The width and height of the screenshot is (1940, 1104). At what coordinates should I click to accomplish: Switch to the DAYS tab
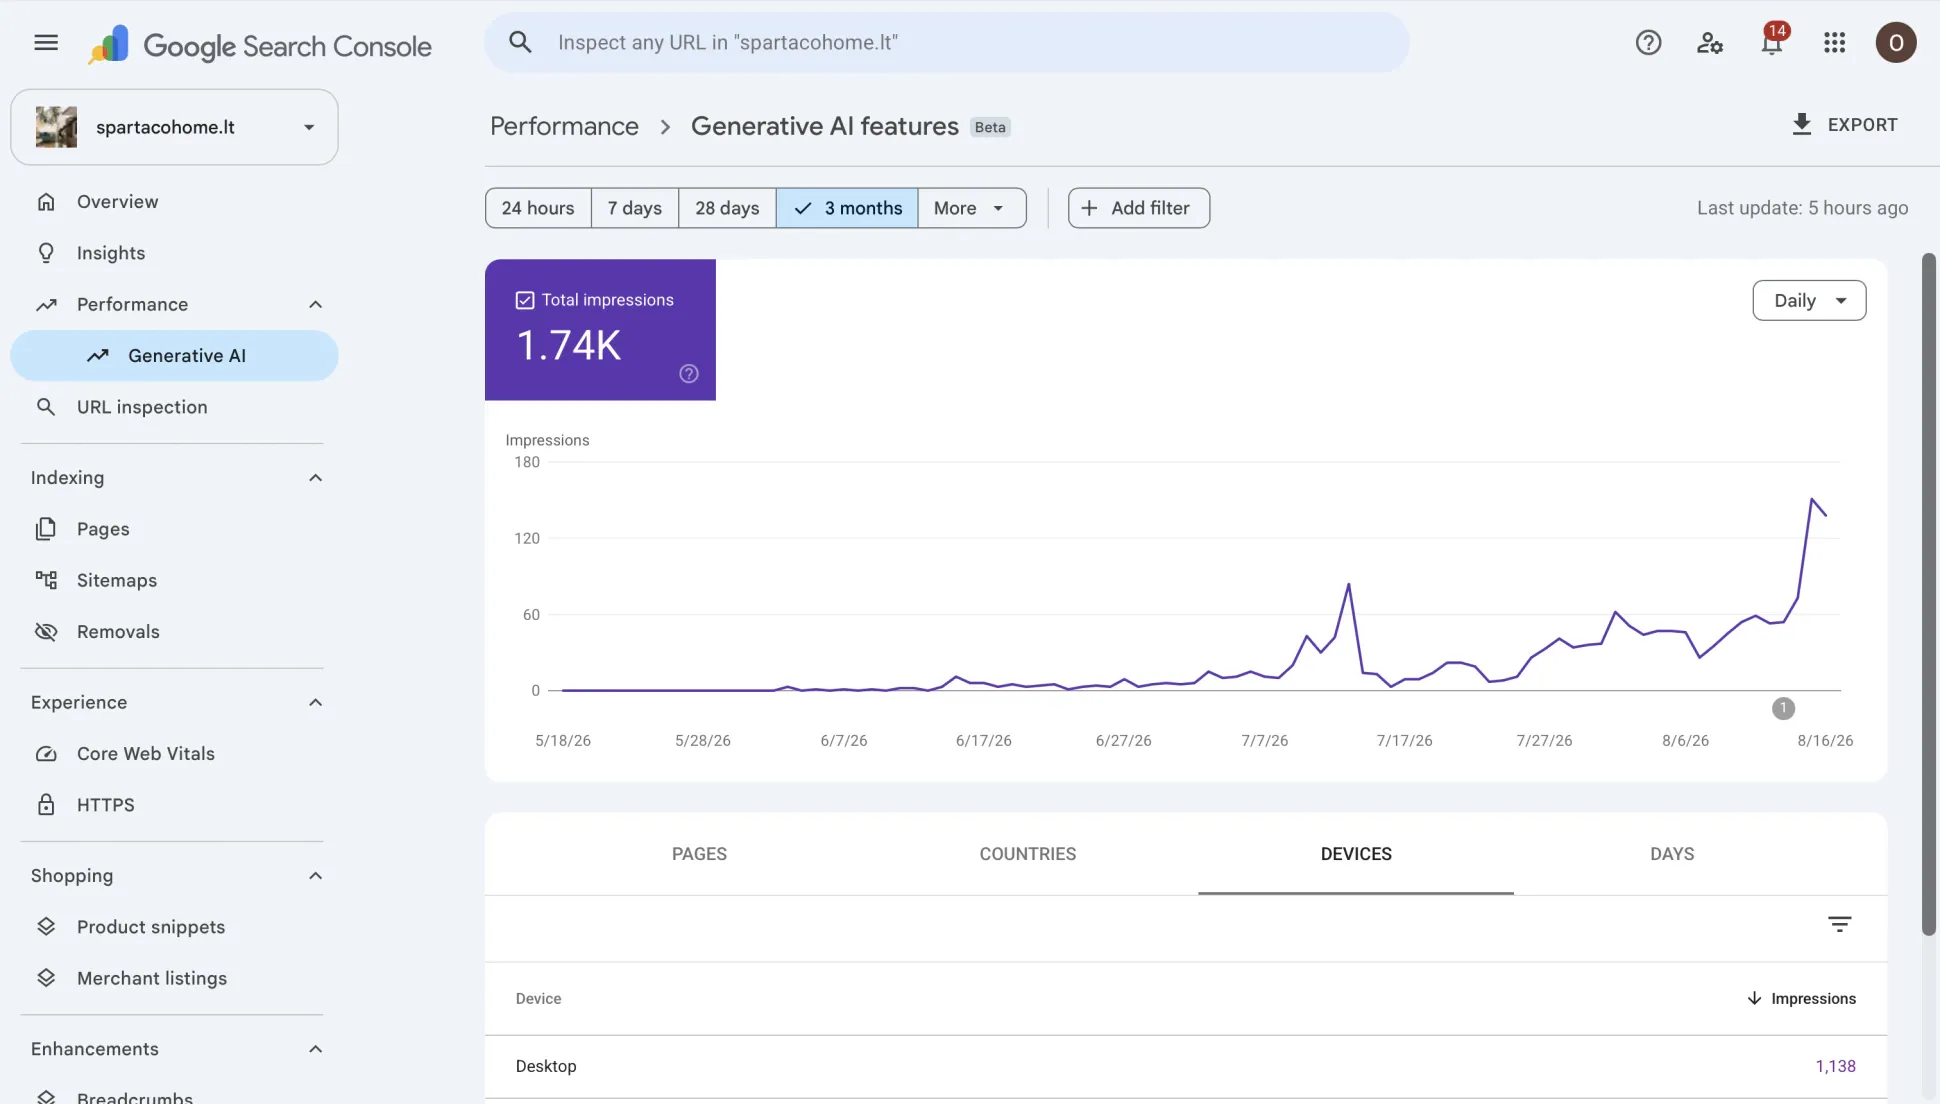pos(1672,854)
